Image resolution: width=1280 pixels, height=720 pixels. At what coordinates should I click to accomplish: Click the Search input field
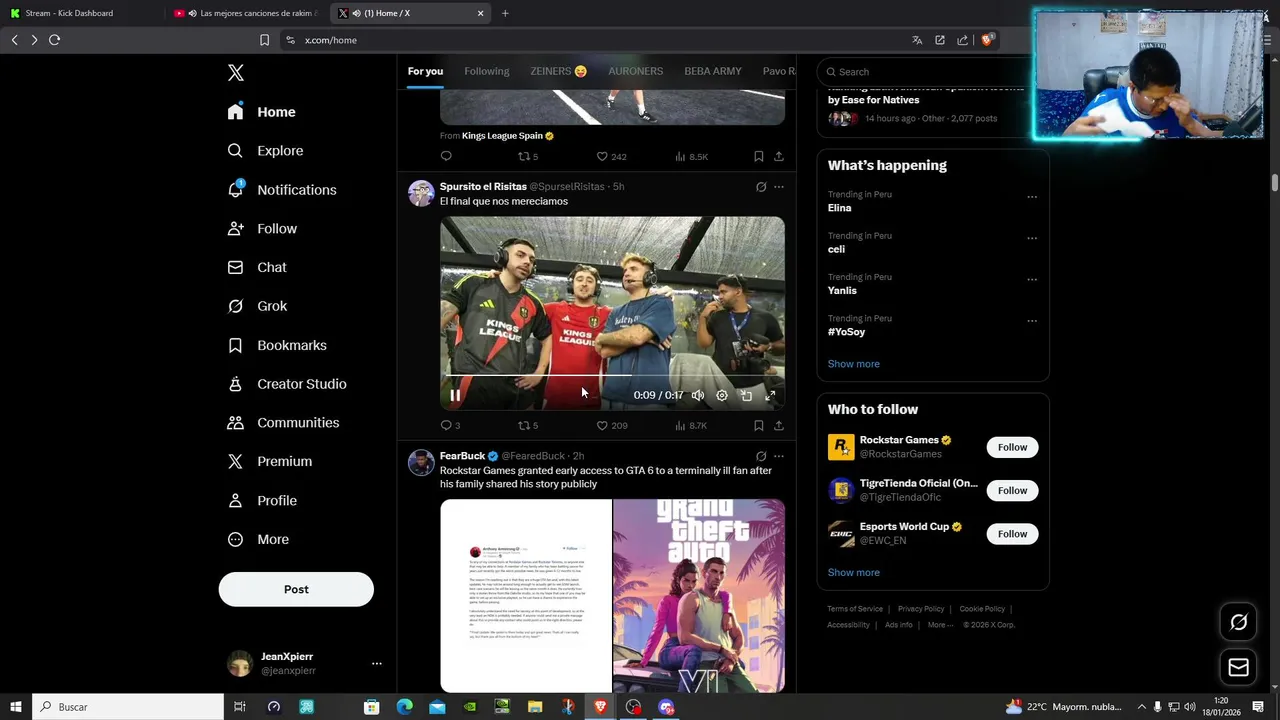point(925,72)
